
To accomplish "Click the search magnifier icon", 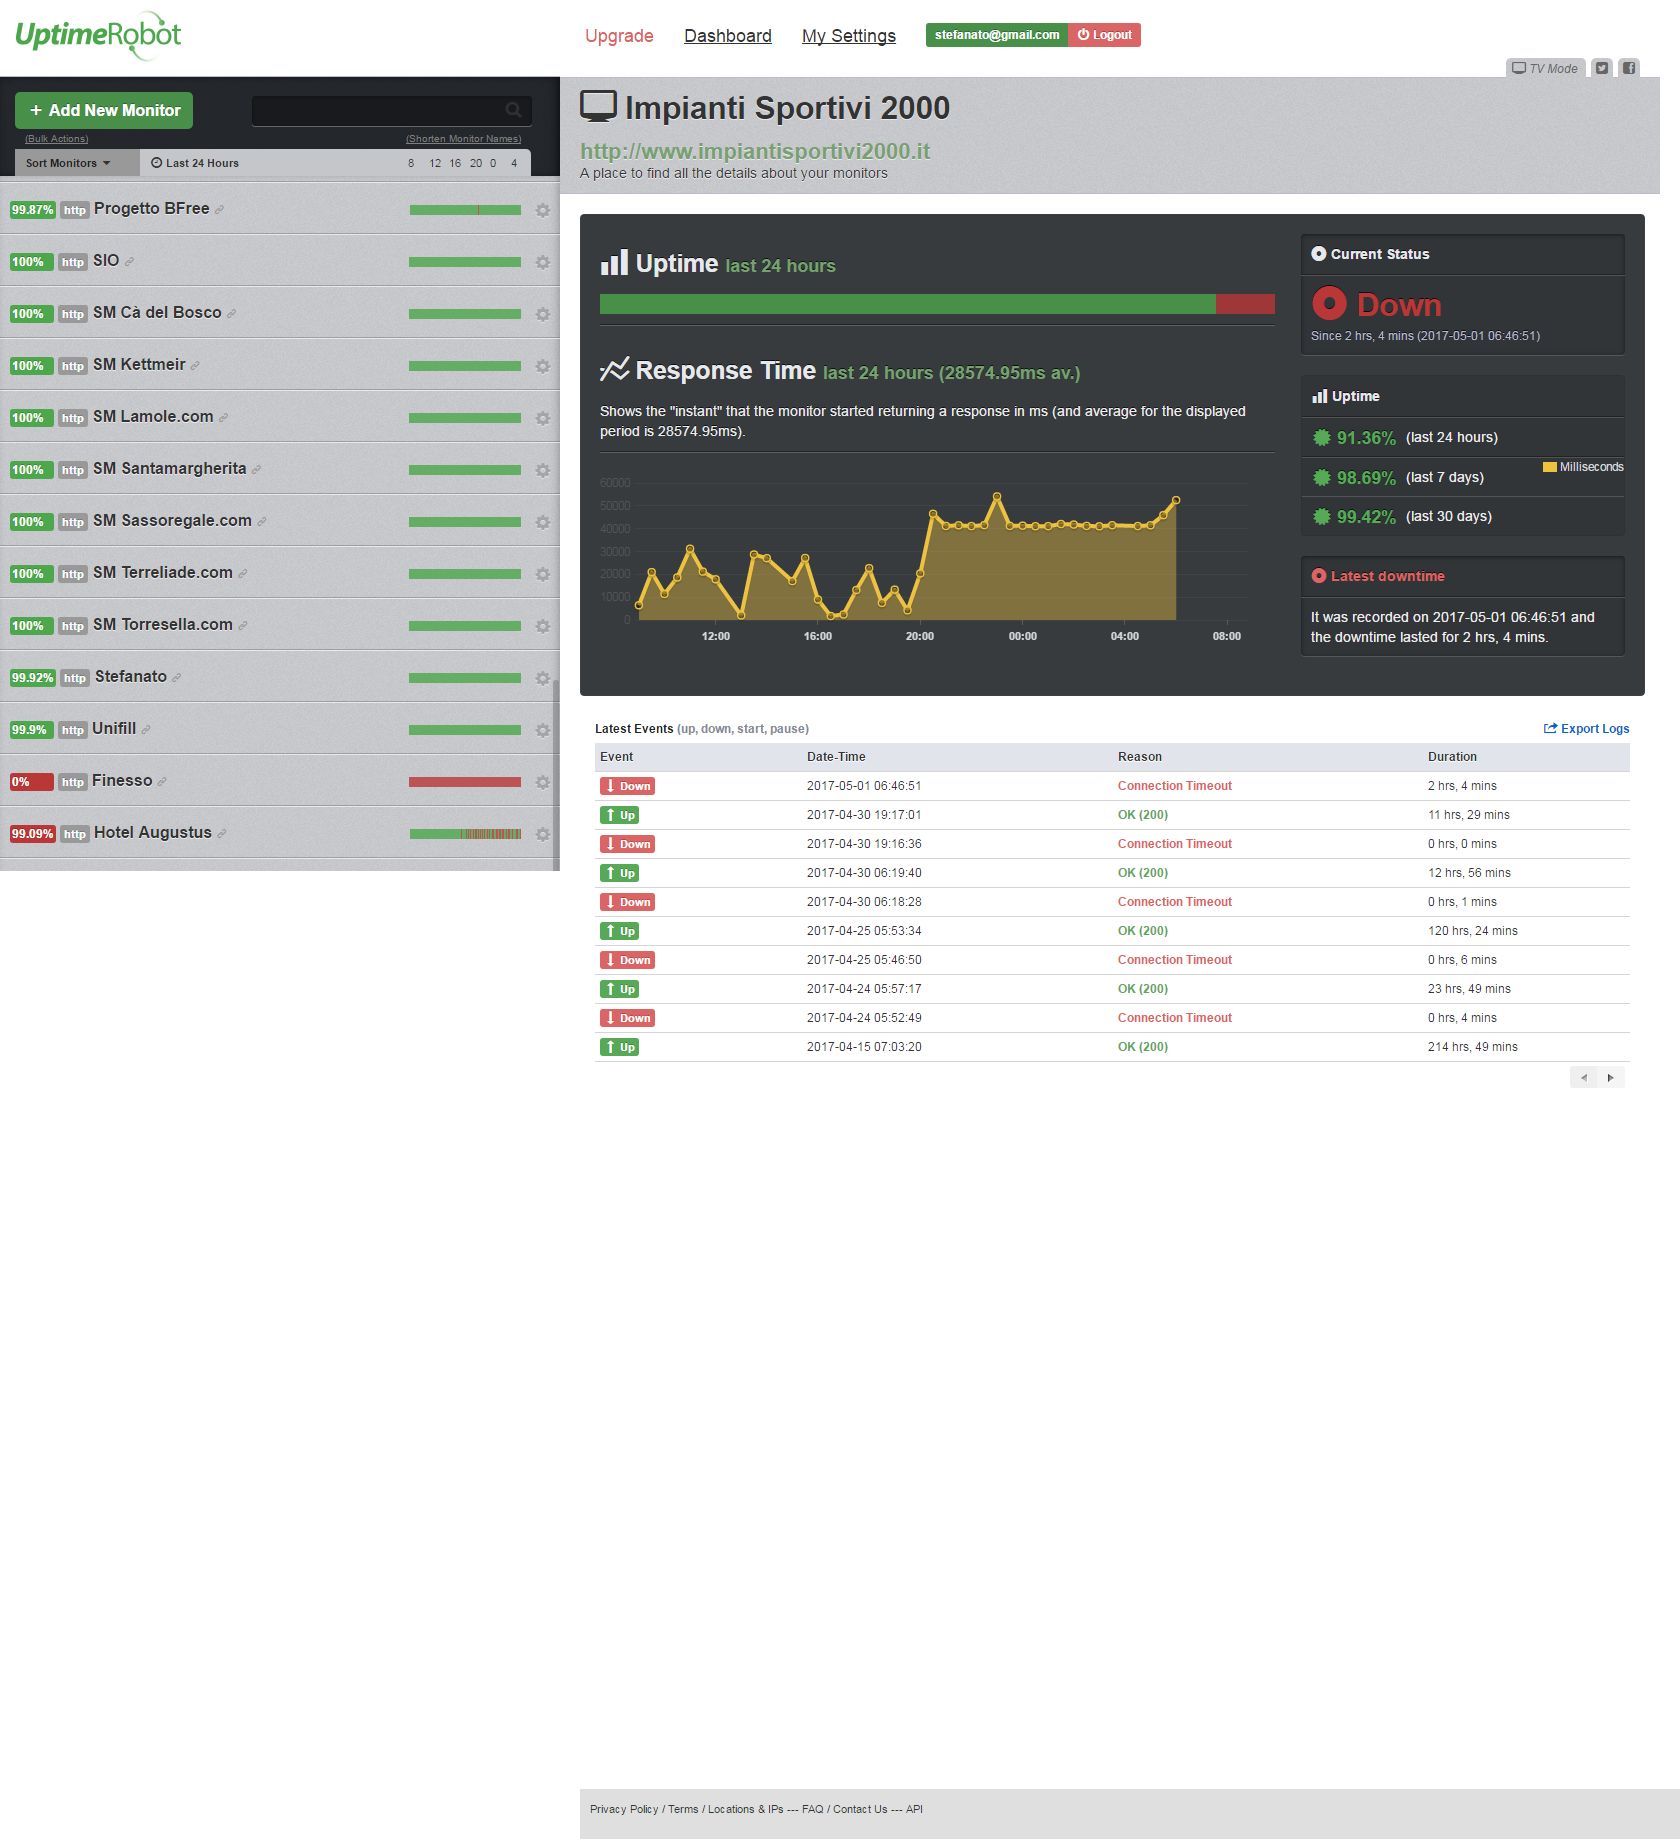I will [x=513, y=110].
